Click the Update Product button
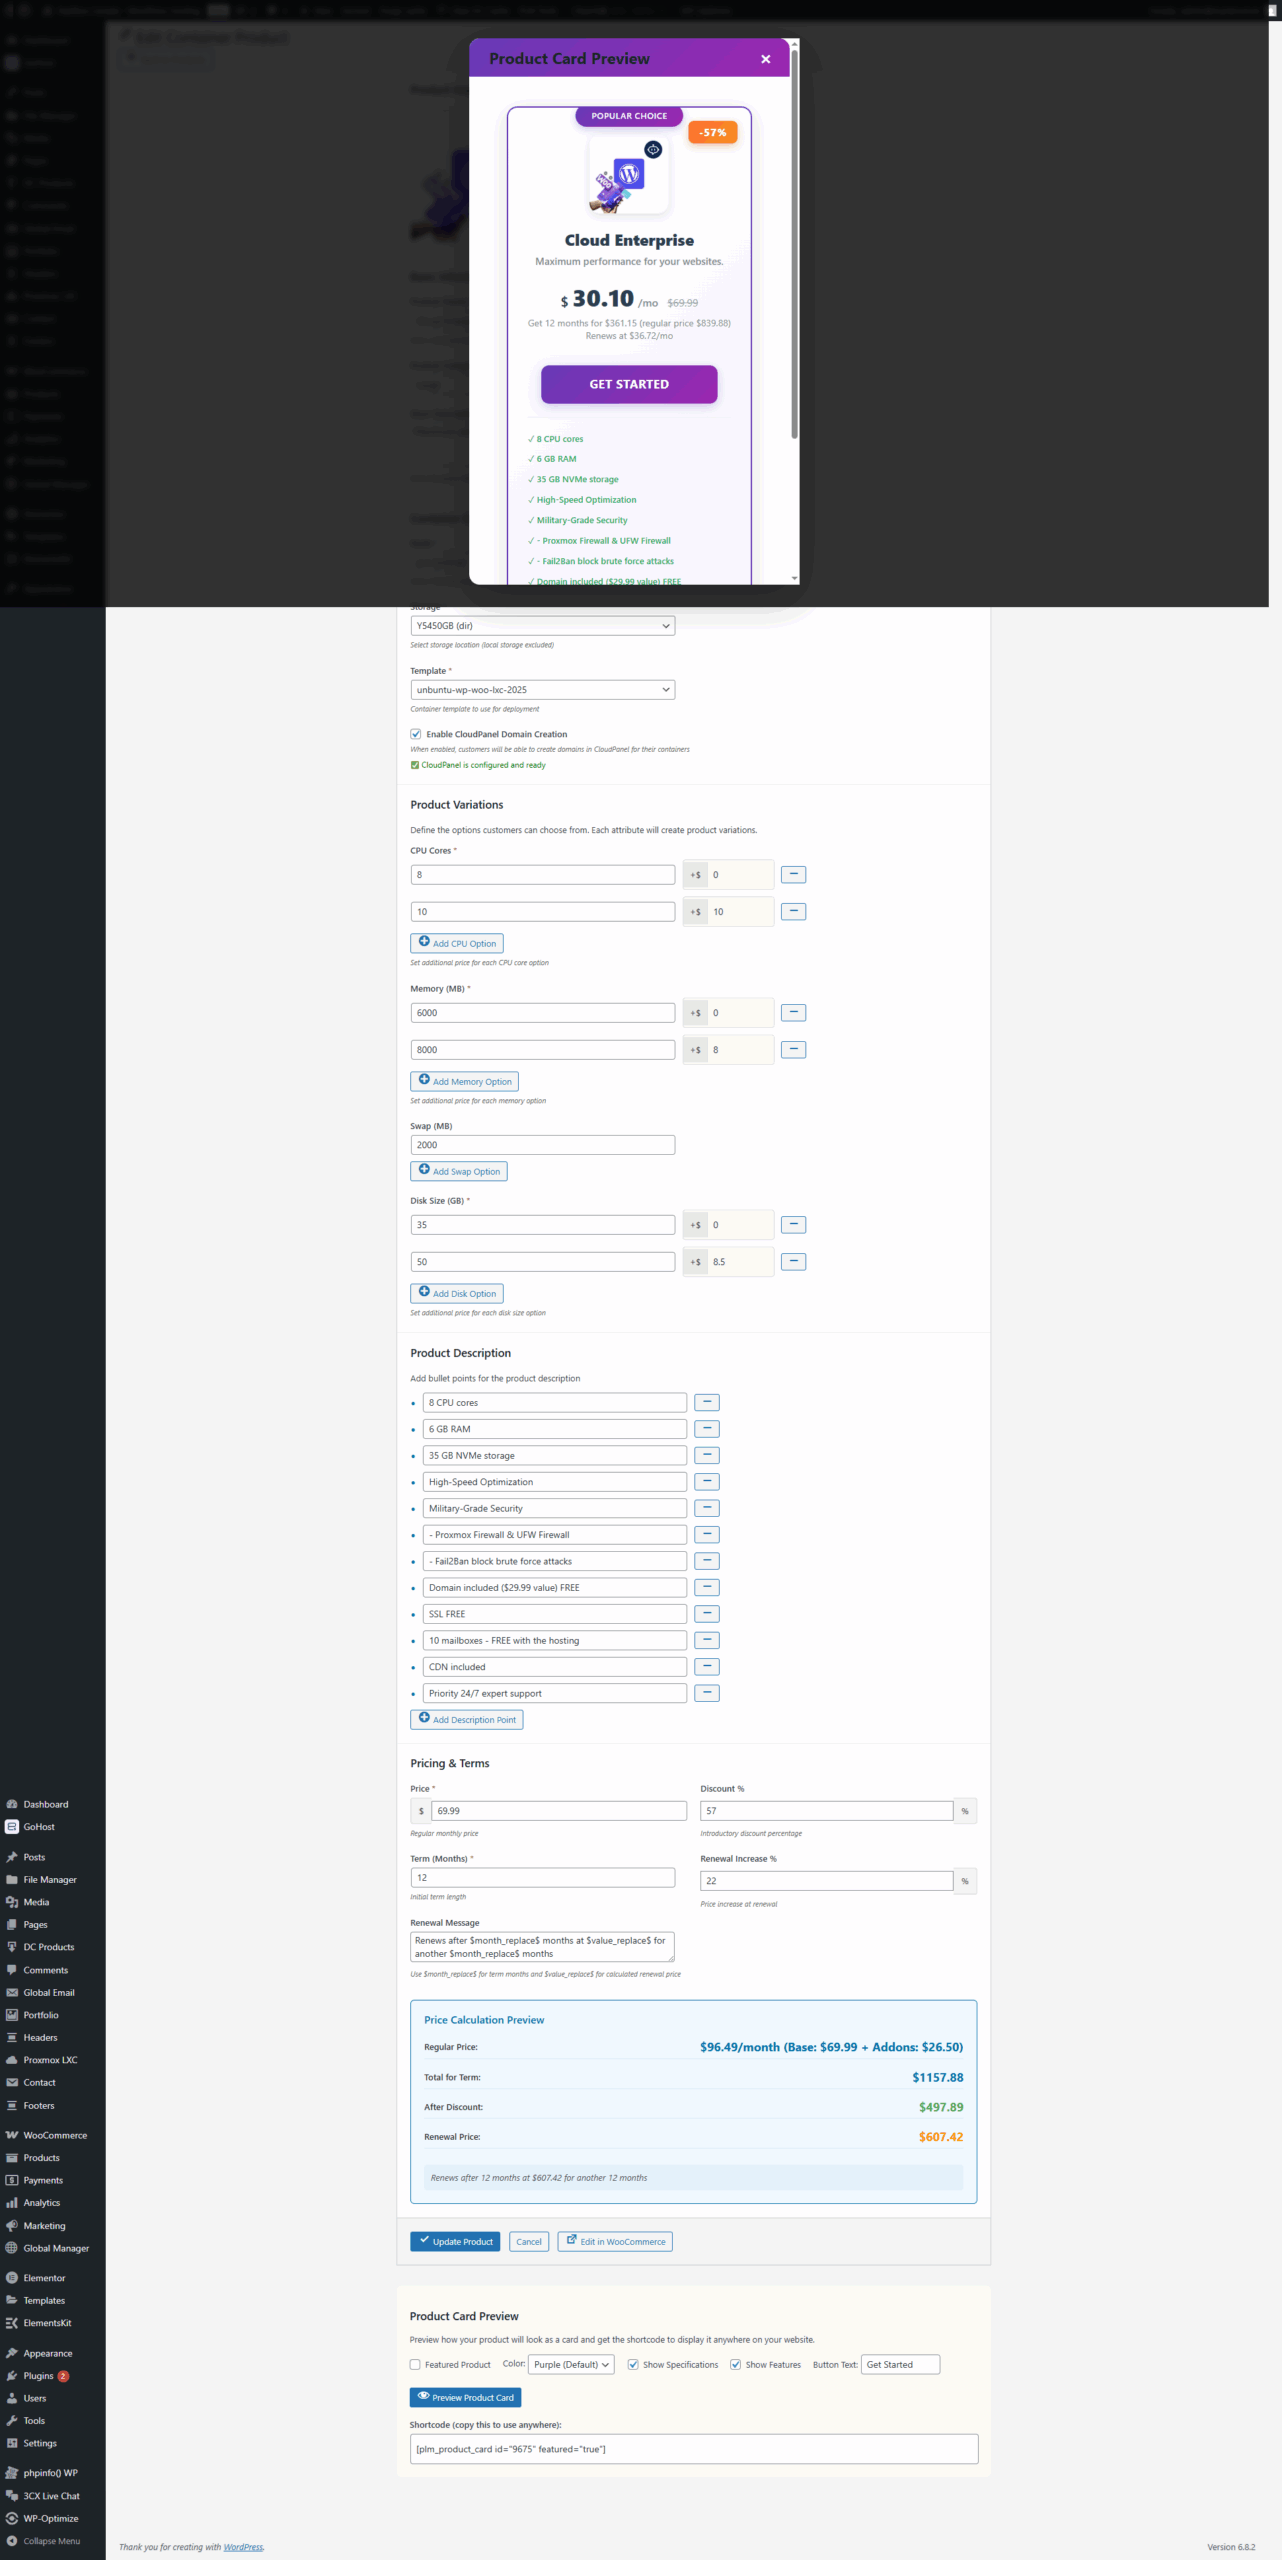The width and height of the screenshot is (1282, 2560). [455, 2241]
